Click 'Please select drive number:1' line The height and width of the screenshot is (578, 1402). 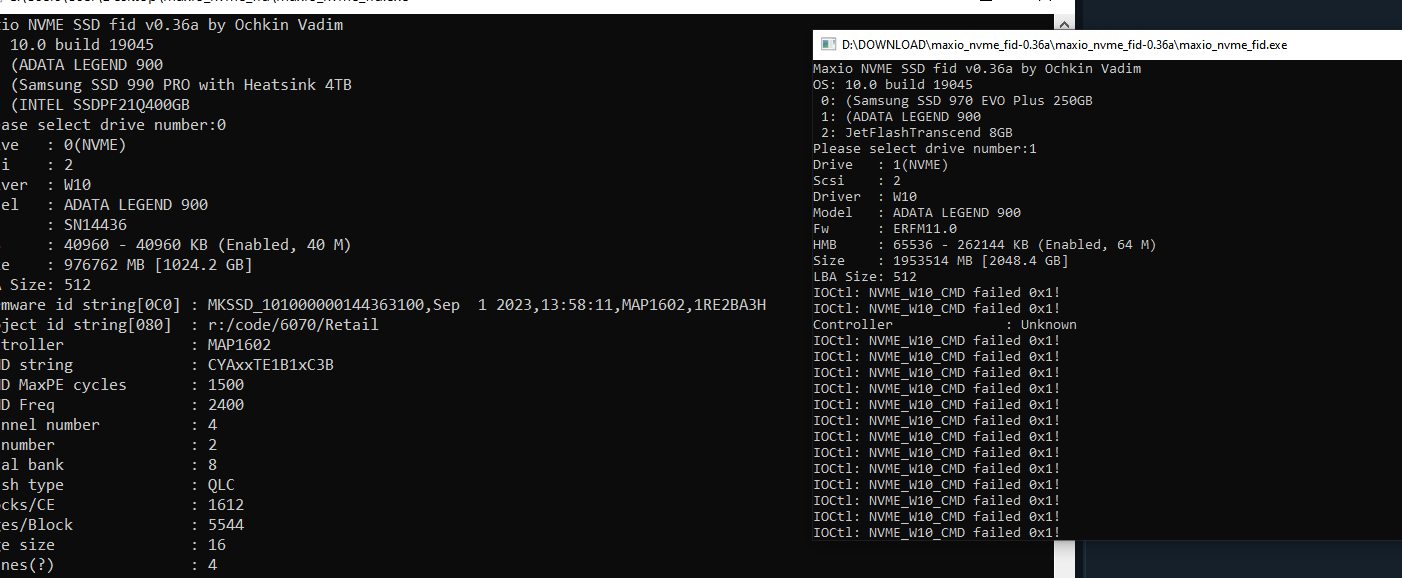pos(925,149)
